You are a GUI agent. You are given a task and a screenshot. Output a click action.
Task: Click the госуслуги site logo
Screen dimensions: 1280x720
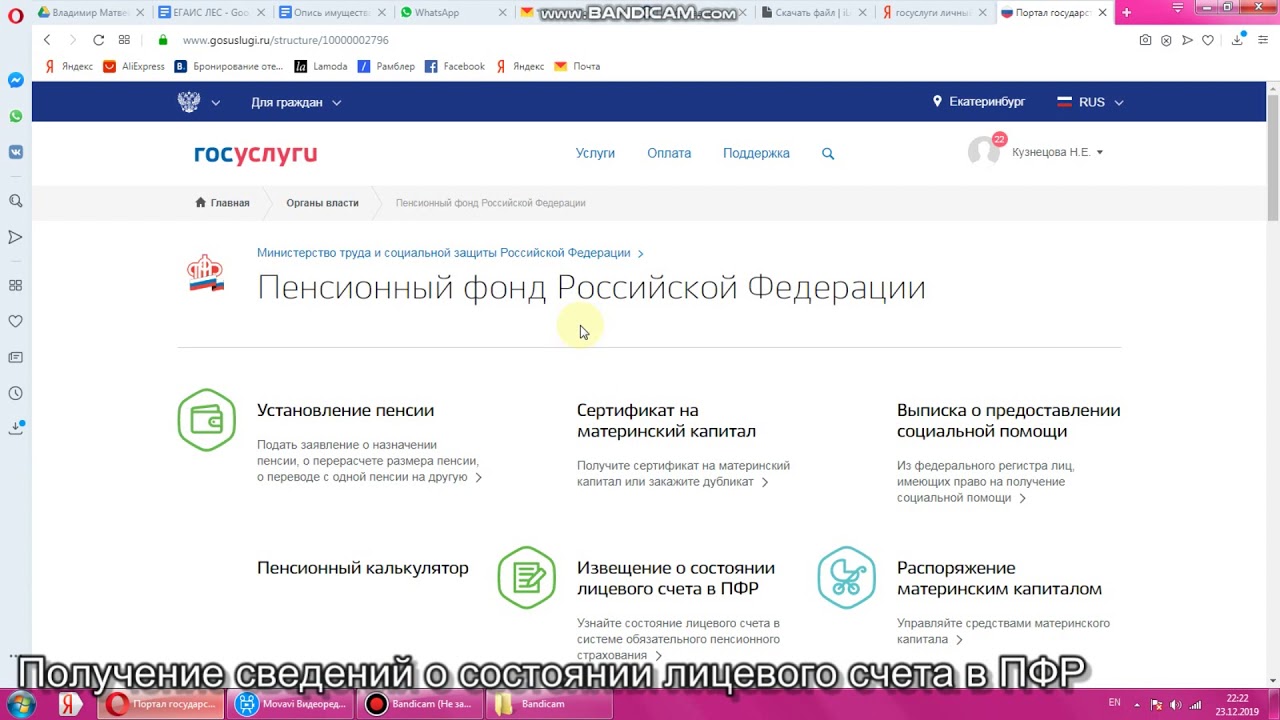click(x=256, y=153)
